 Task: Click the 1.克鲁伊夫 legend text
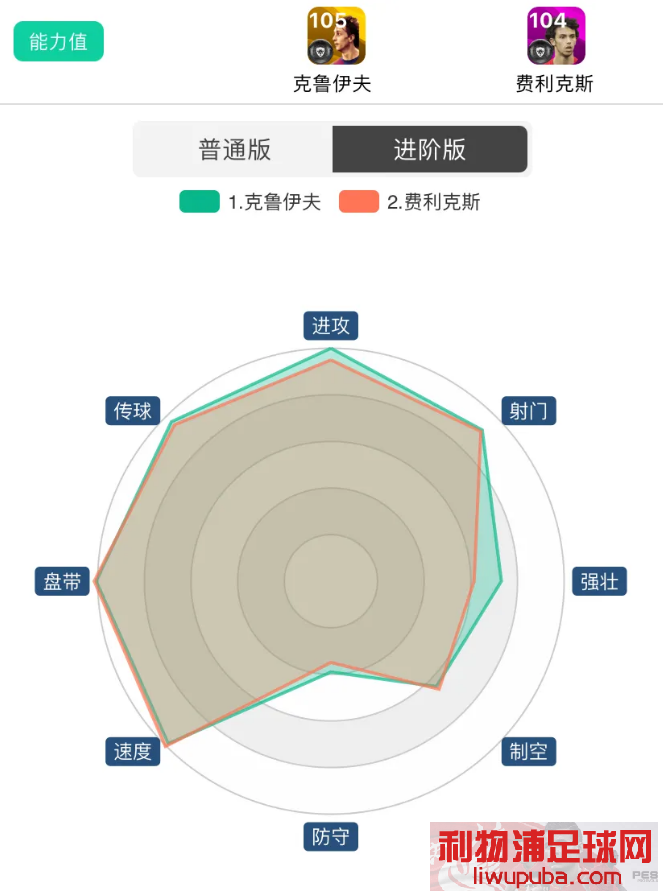point(274,202)
